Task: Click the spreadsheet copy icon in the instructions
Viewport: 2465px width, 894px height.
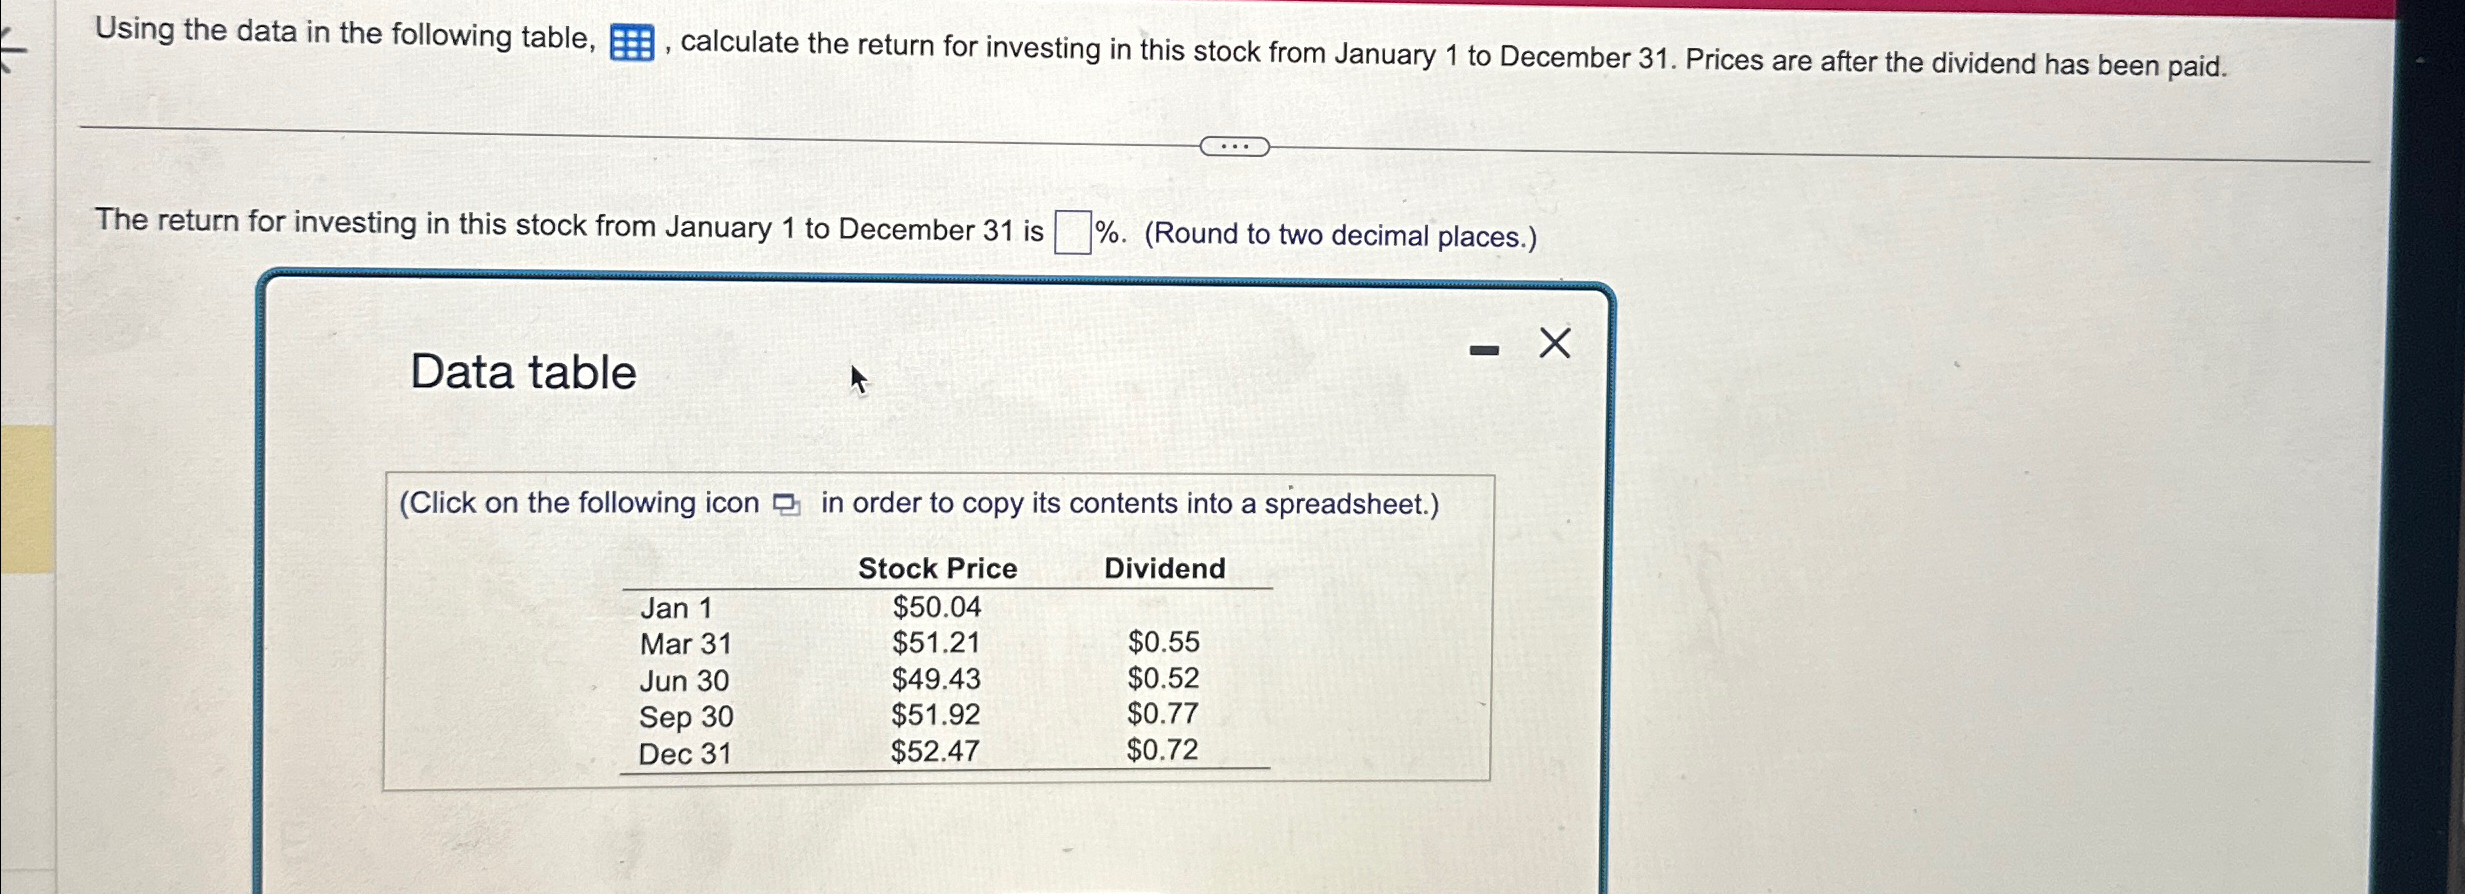Action: pos(786,505)
